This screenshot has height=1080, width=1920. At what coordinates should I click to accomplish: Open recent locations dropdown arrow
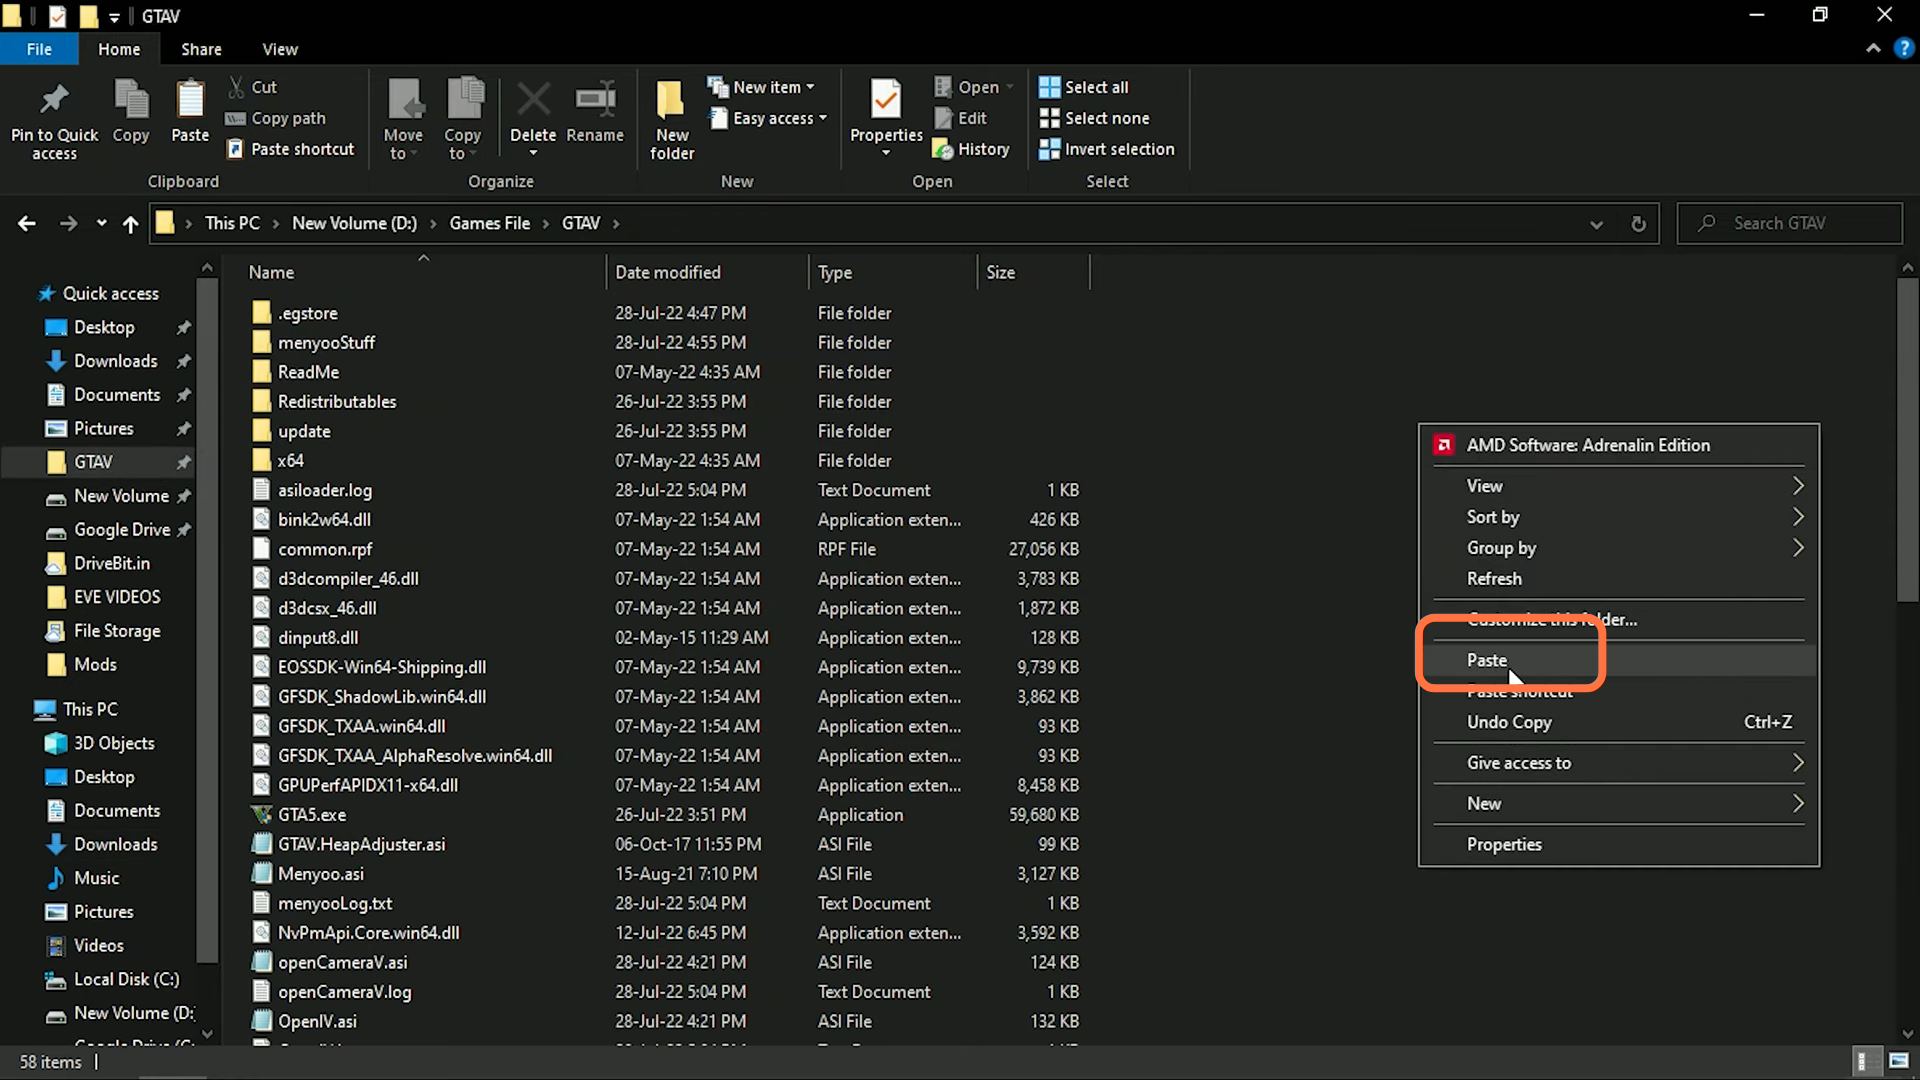(101, 224)
